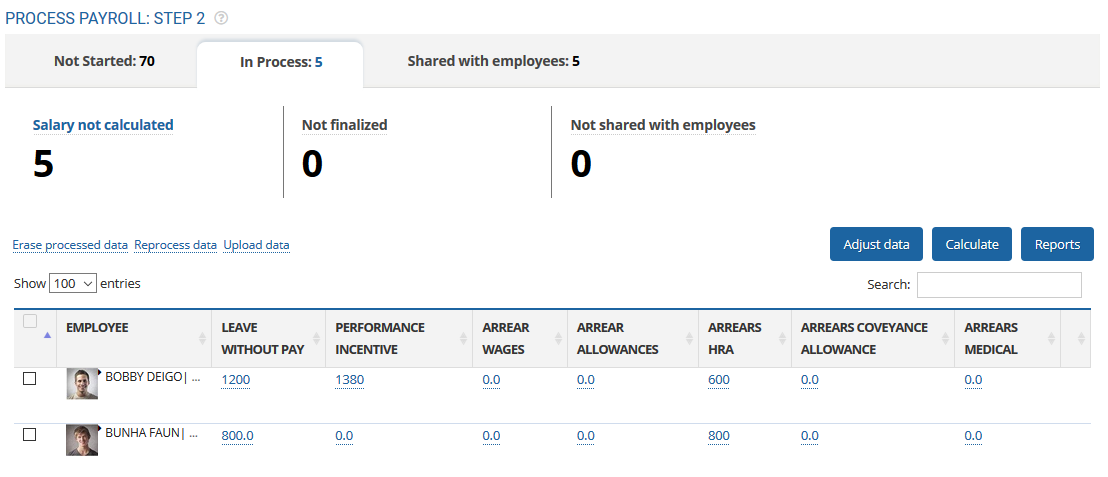Switch to the Not Started tab
1108x477 pixels.
pos(104,61)
